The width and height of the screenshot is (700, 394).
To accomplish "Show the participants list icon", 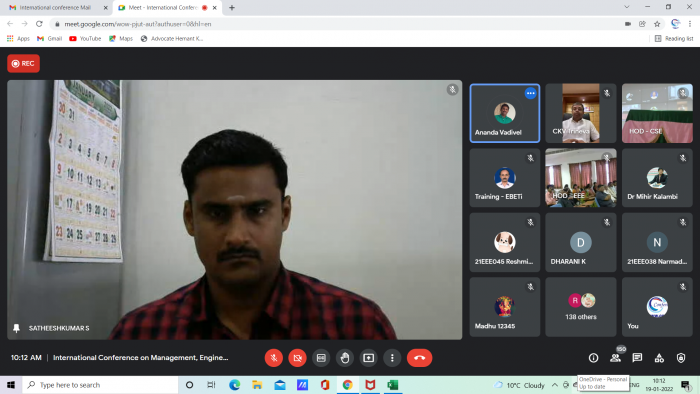I will click(x=615, y=358).
